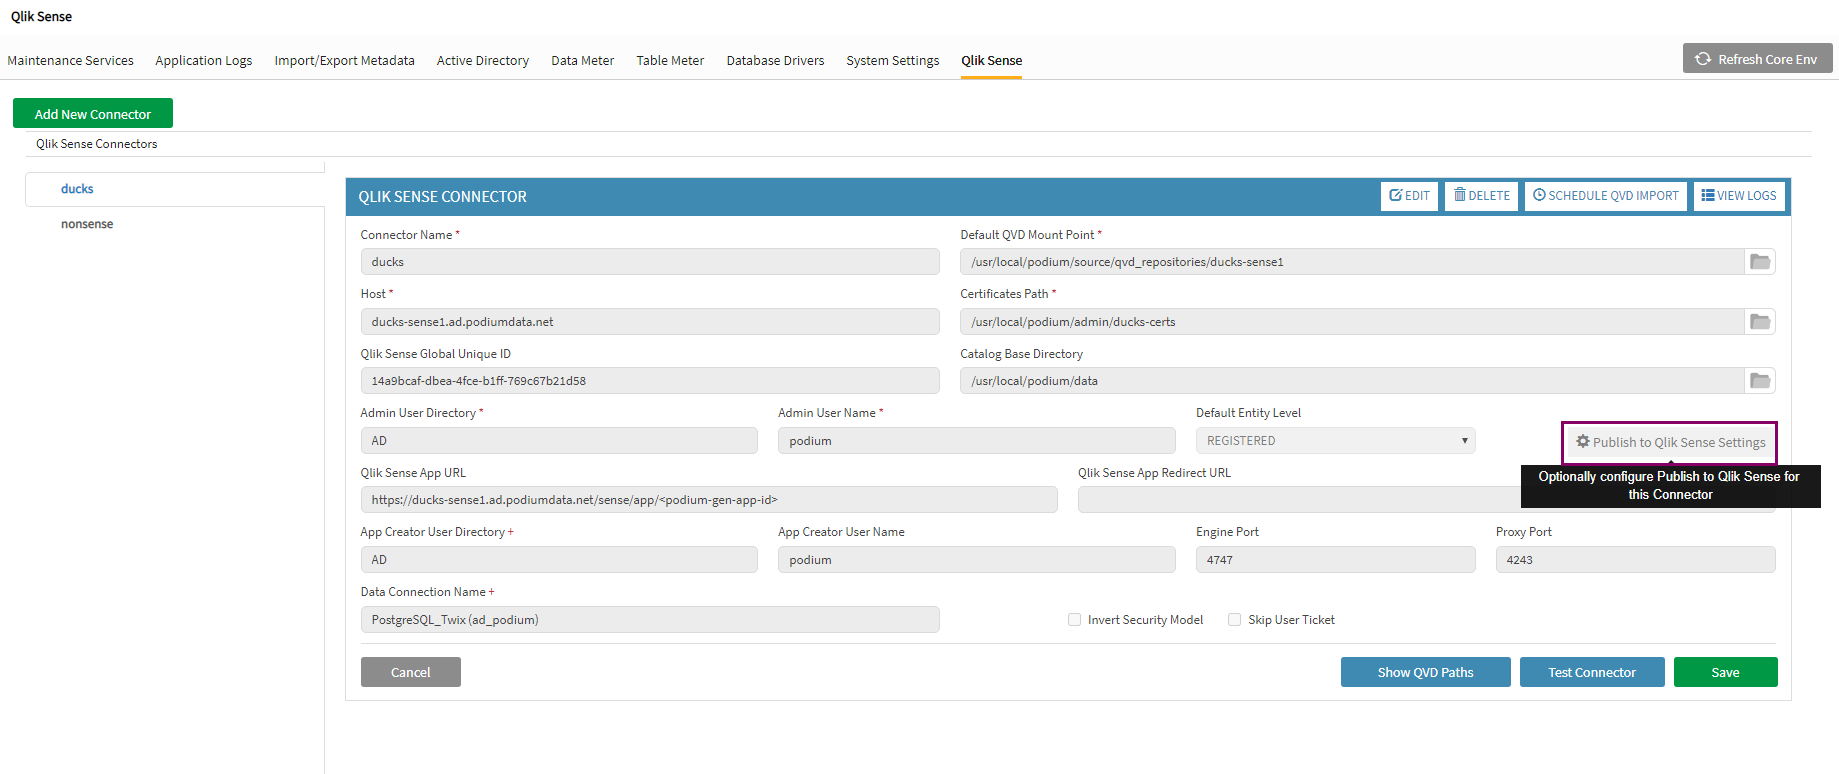Viewport: 1839px width, 774px height.
Task: Open Database Drivers tab
Action: 775,61
